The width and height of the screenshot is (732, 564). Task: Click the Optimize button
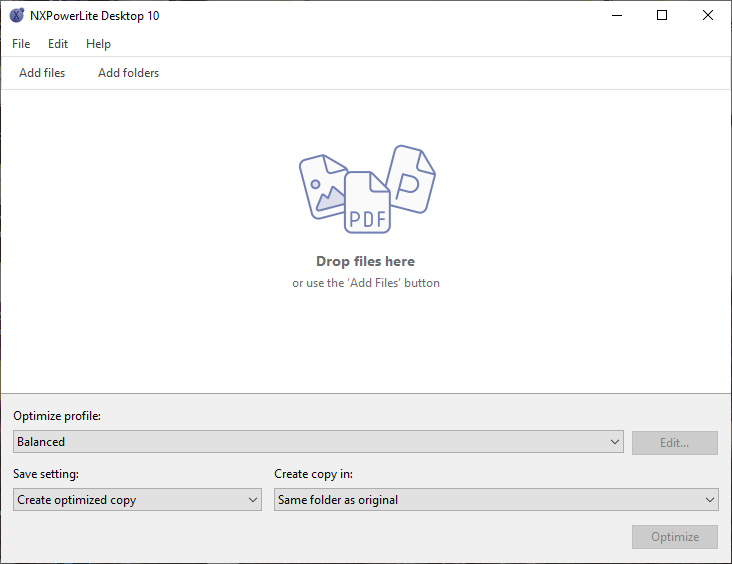[x=675, y=537]
